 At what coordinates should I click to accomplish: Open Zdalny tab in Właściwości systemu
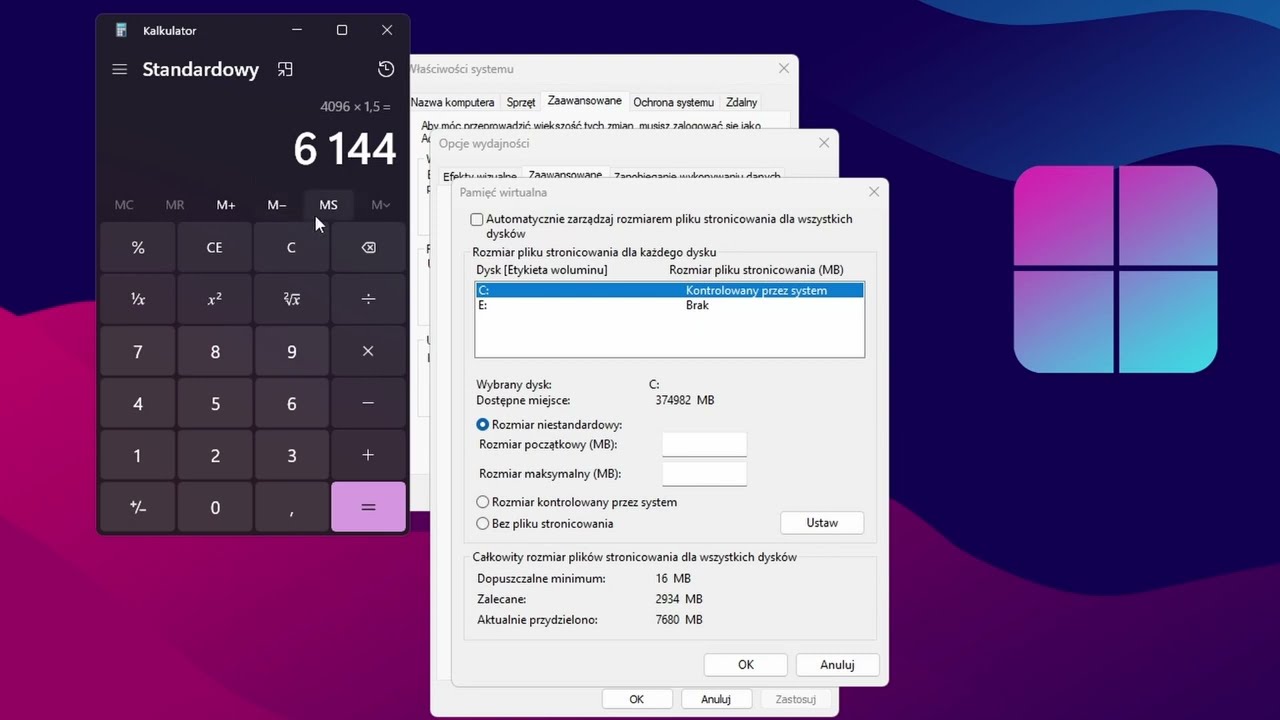pyautogui.click(x=741, y=102)
